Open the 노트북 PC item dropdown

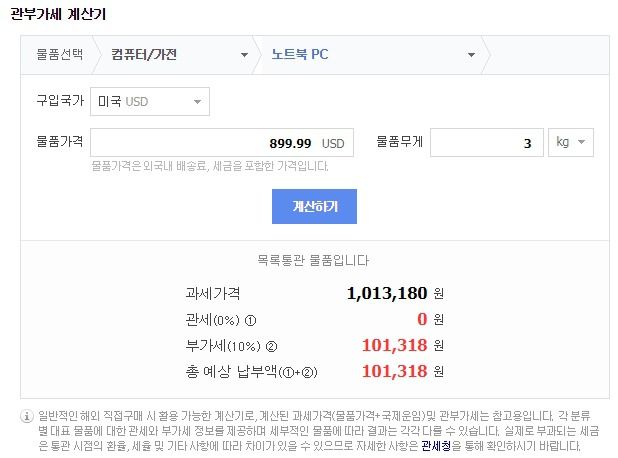(373, 55)
